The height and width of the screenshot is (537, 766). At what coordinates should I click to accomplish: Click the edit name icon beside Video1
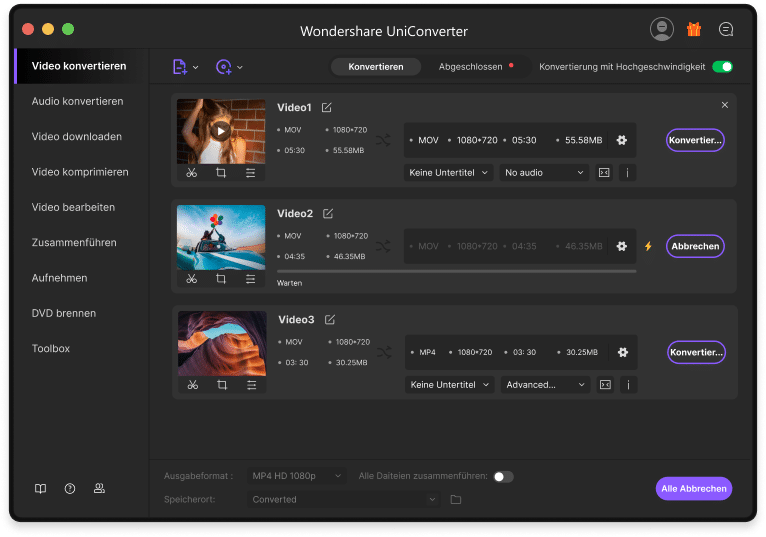click(x=327, y=107)
